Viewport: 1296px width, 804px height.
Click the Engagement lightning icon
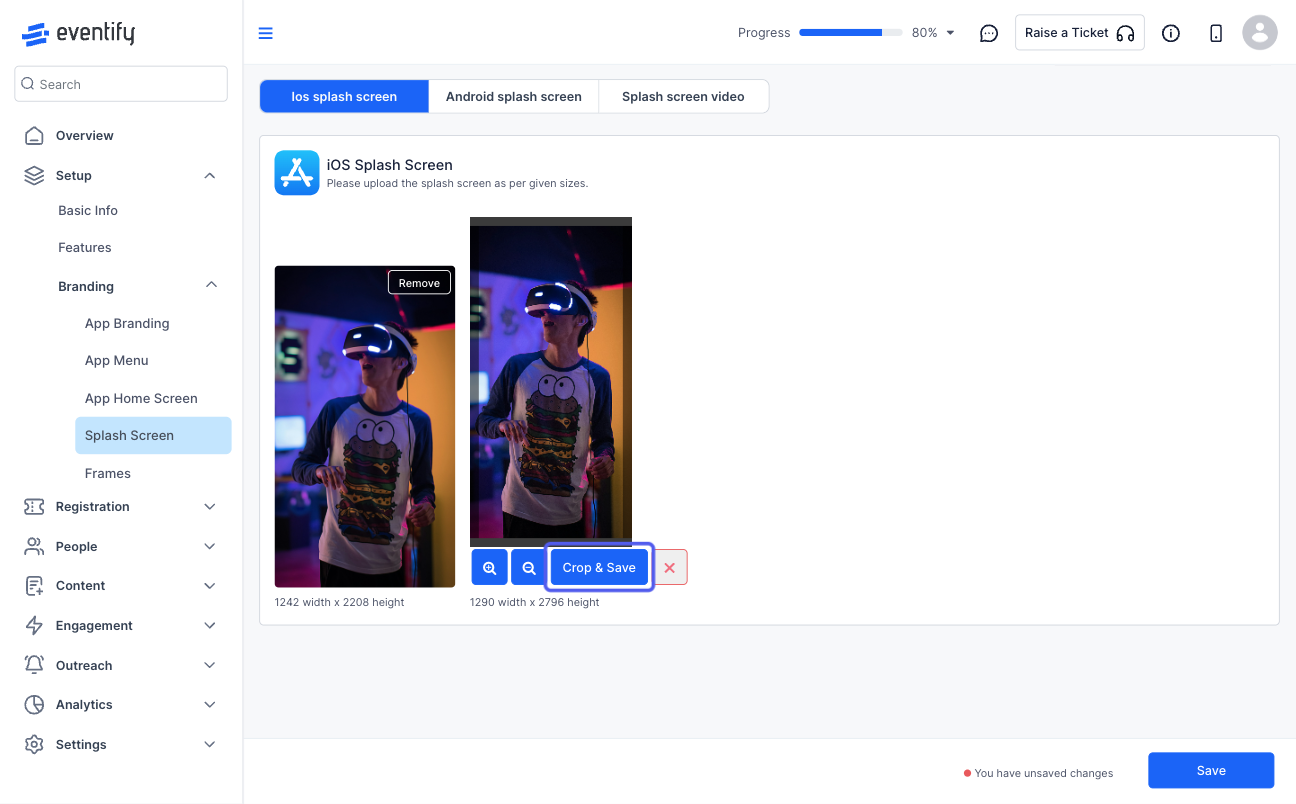pyautogui.click(x=34, y=626)
